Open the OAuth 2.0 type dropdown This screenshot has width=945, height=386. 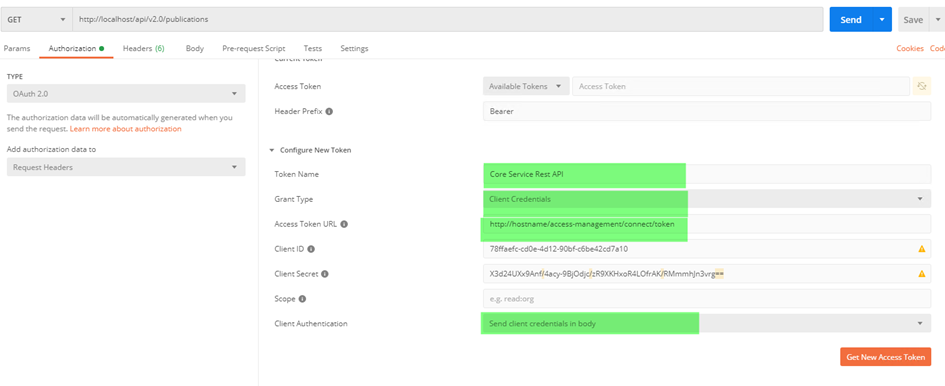(126, 93)
